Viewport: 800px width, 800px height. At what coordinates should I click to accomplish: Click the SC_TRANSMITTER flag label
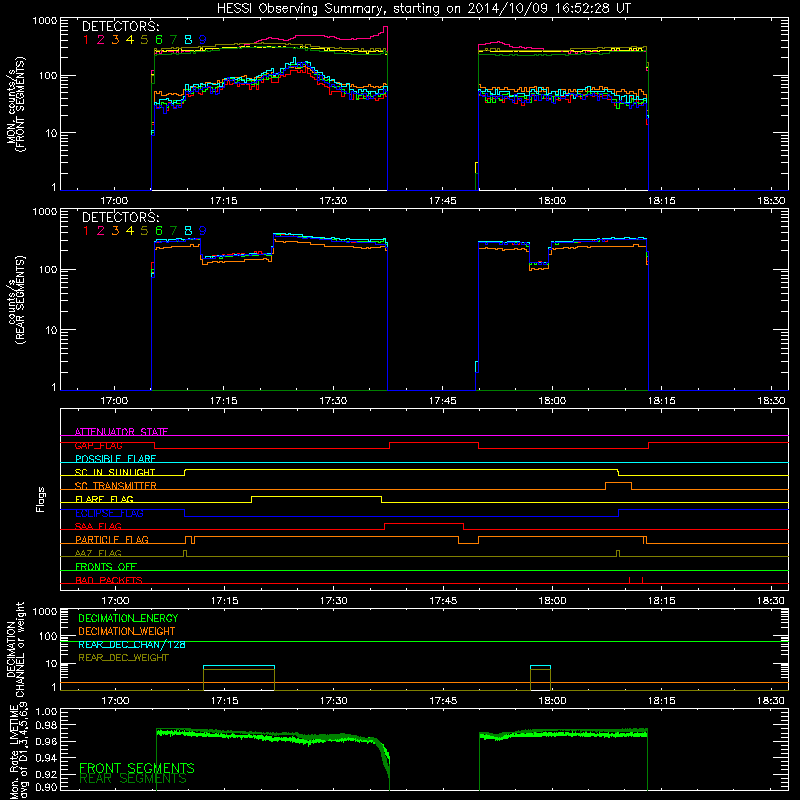pos(116,486)
